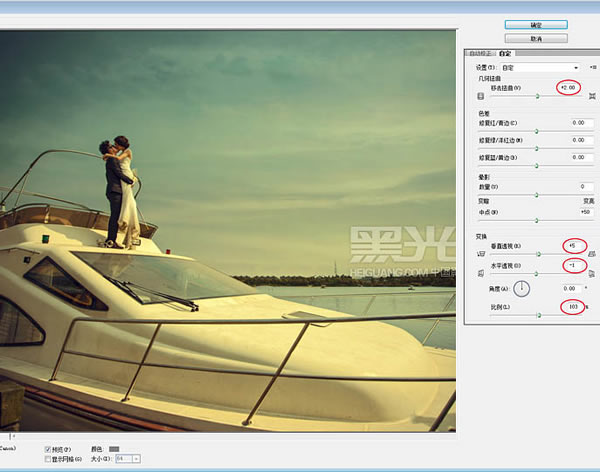Click the Vignette Midpoint slider handle
Viewport: 600px width, 472px height.
(536, 220)
